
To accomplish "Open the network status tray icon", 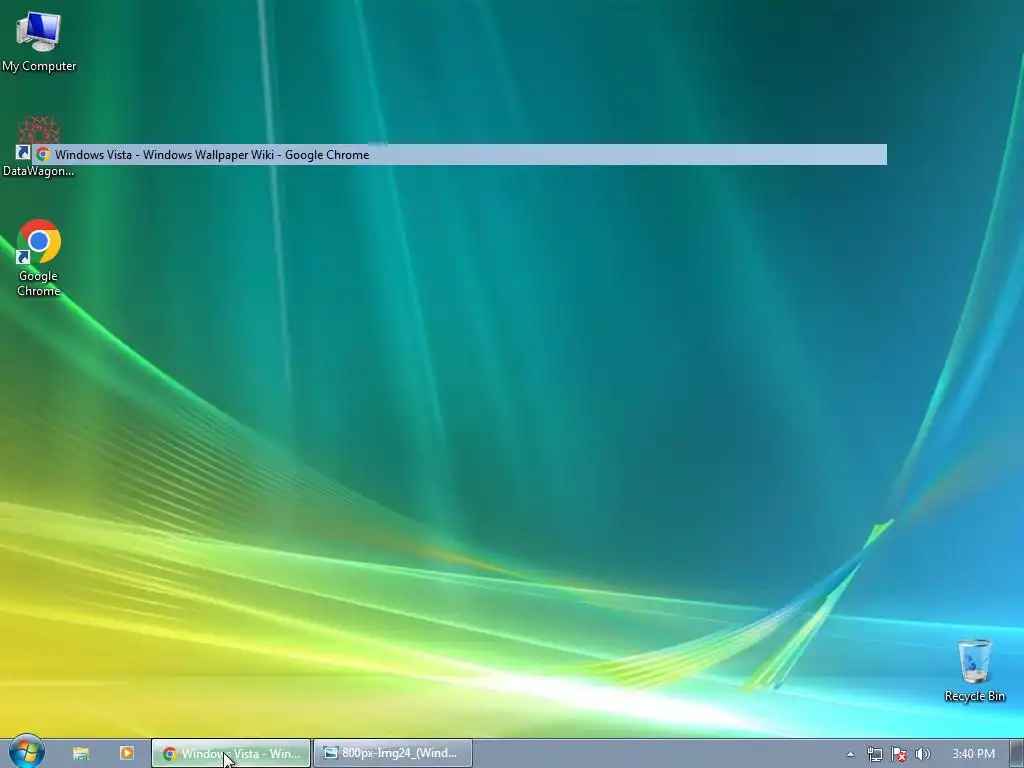I will 874,754.
